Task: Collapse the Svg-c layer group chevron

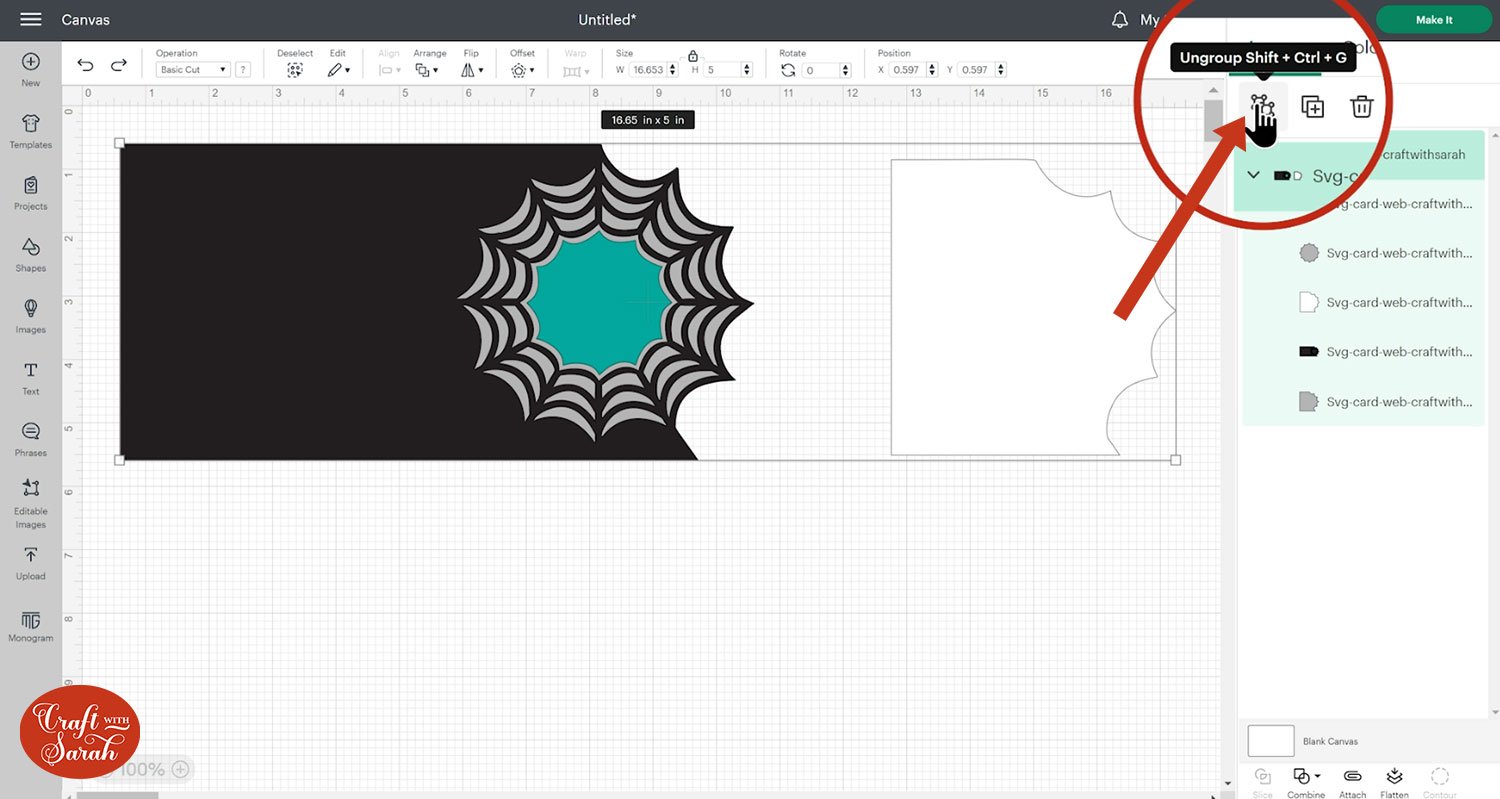Action: [x=1253, y=176]
